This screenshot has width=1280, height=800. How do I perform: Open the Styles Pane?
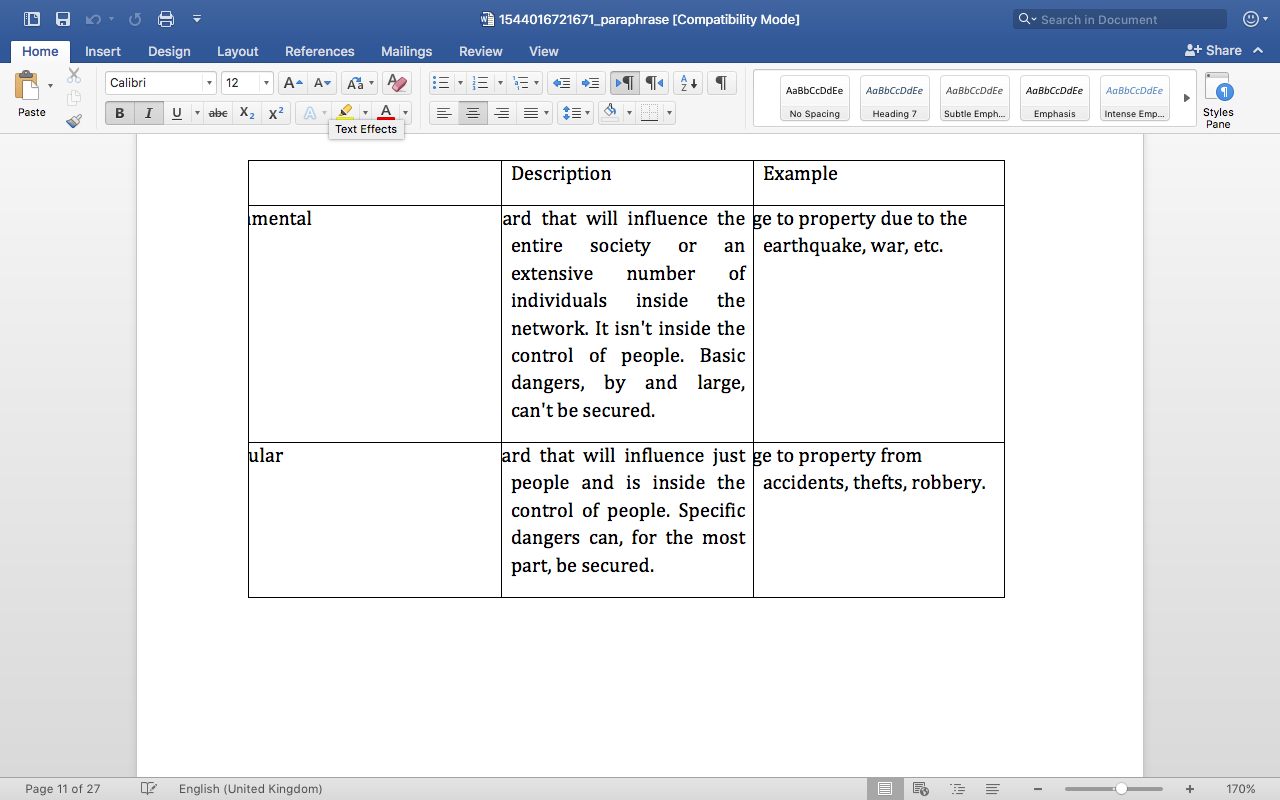coord(1218,100)
